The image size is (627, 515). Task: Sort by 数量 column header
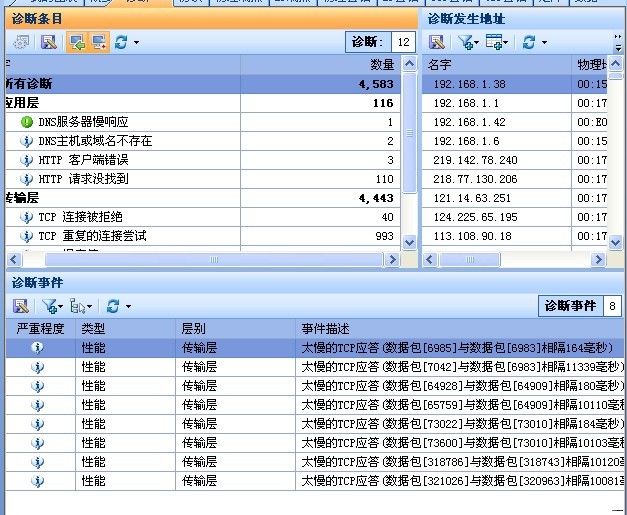tap(320, 64)
